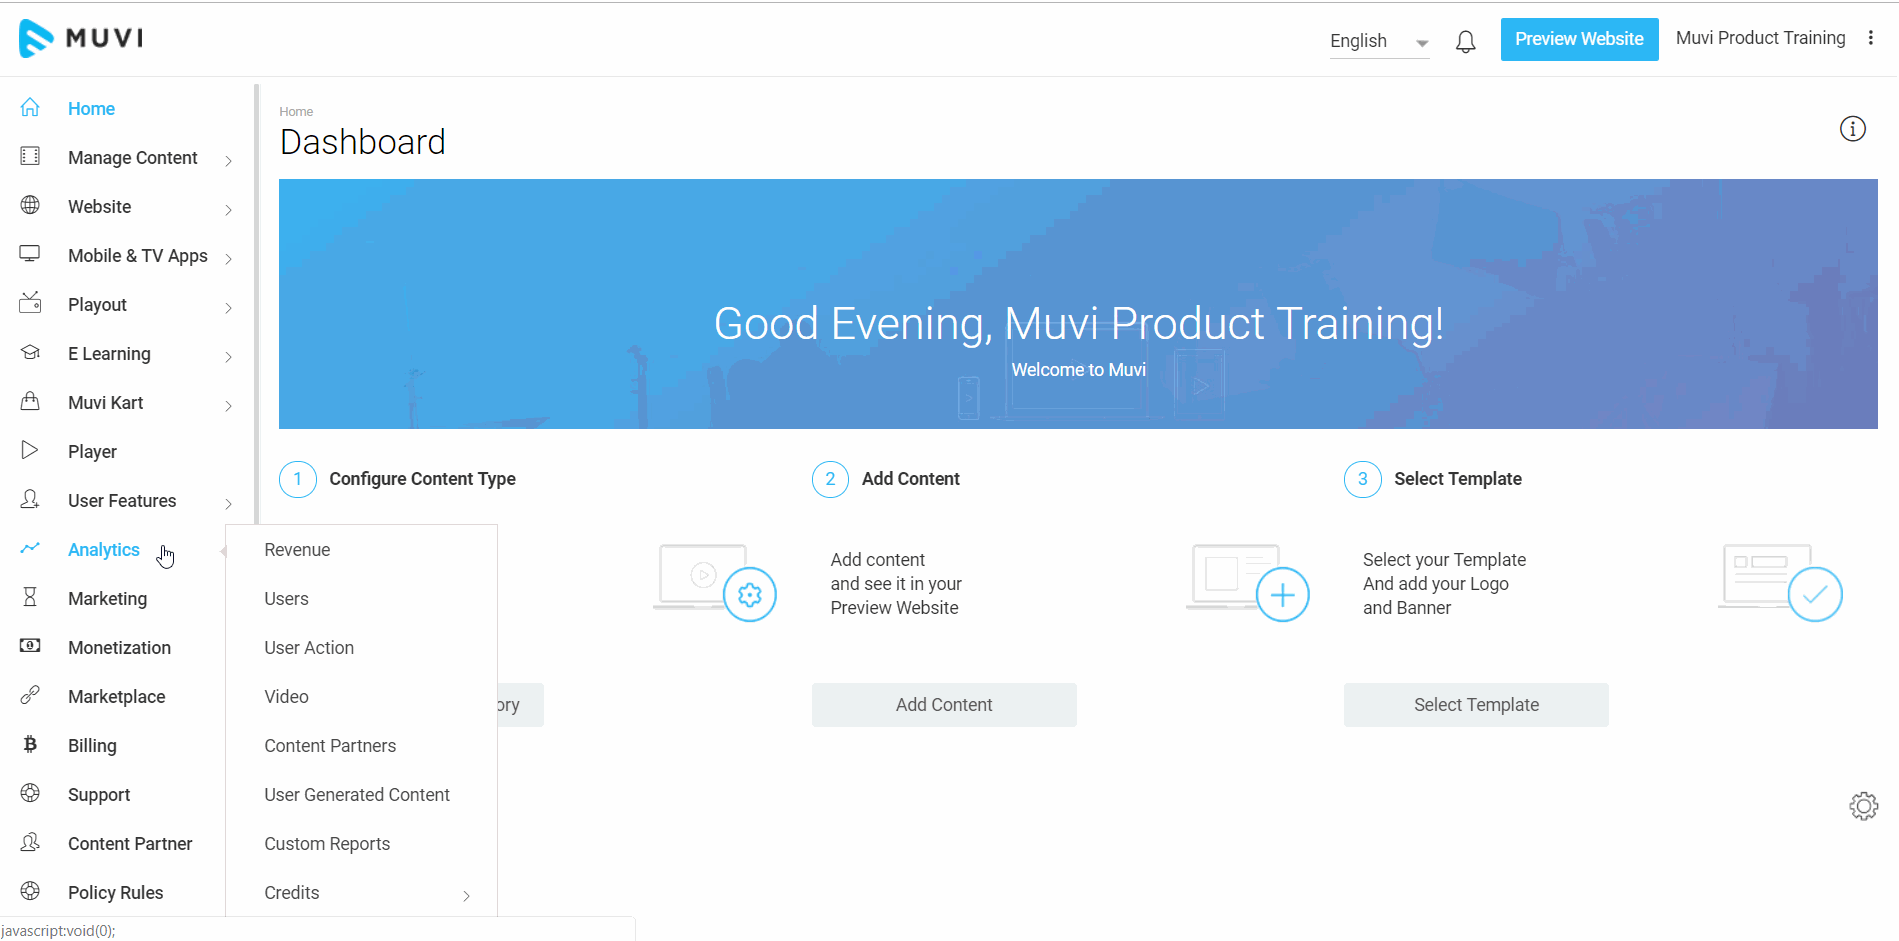Click the E Learning graduation cap icon
The width and height of the screenshot is (1899, 941).
[30, 352]
